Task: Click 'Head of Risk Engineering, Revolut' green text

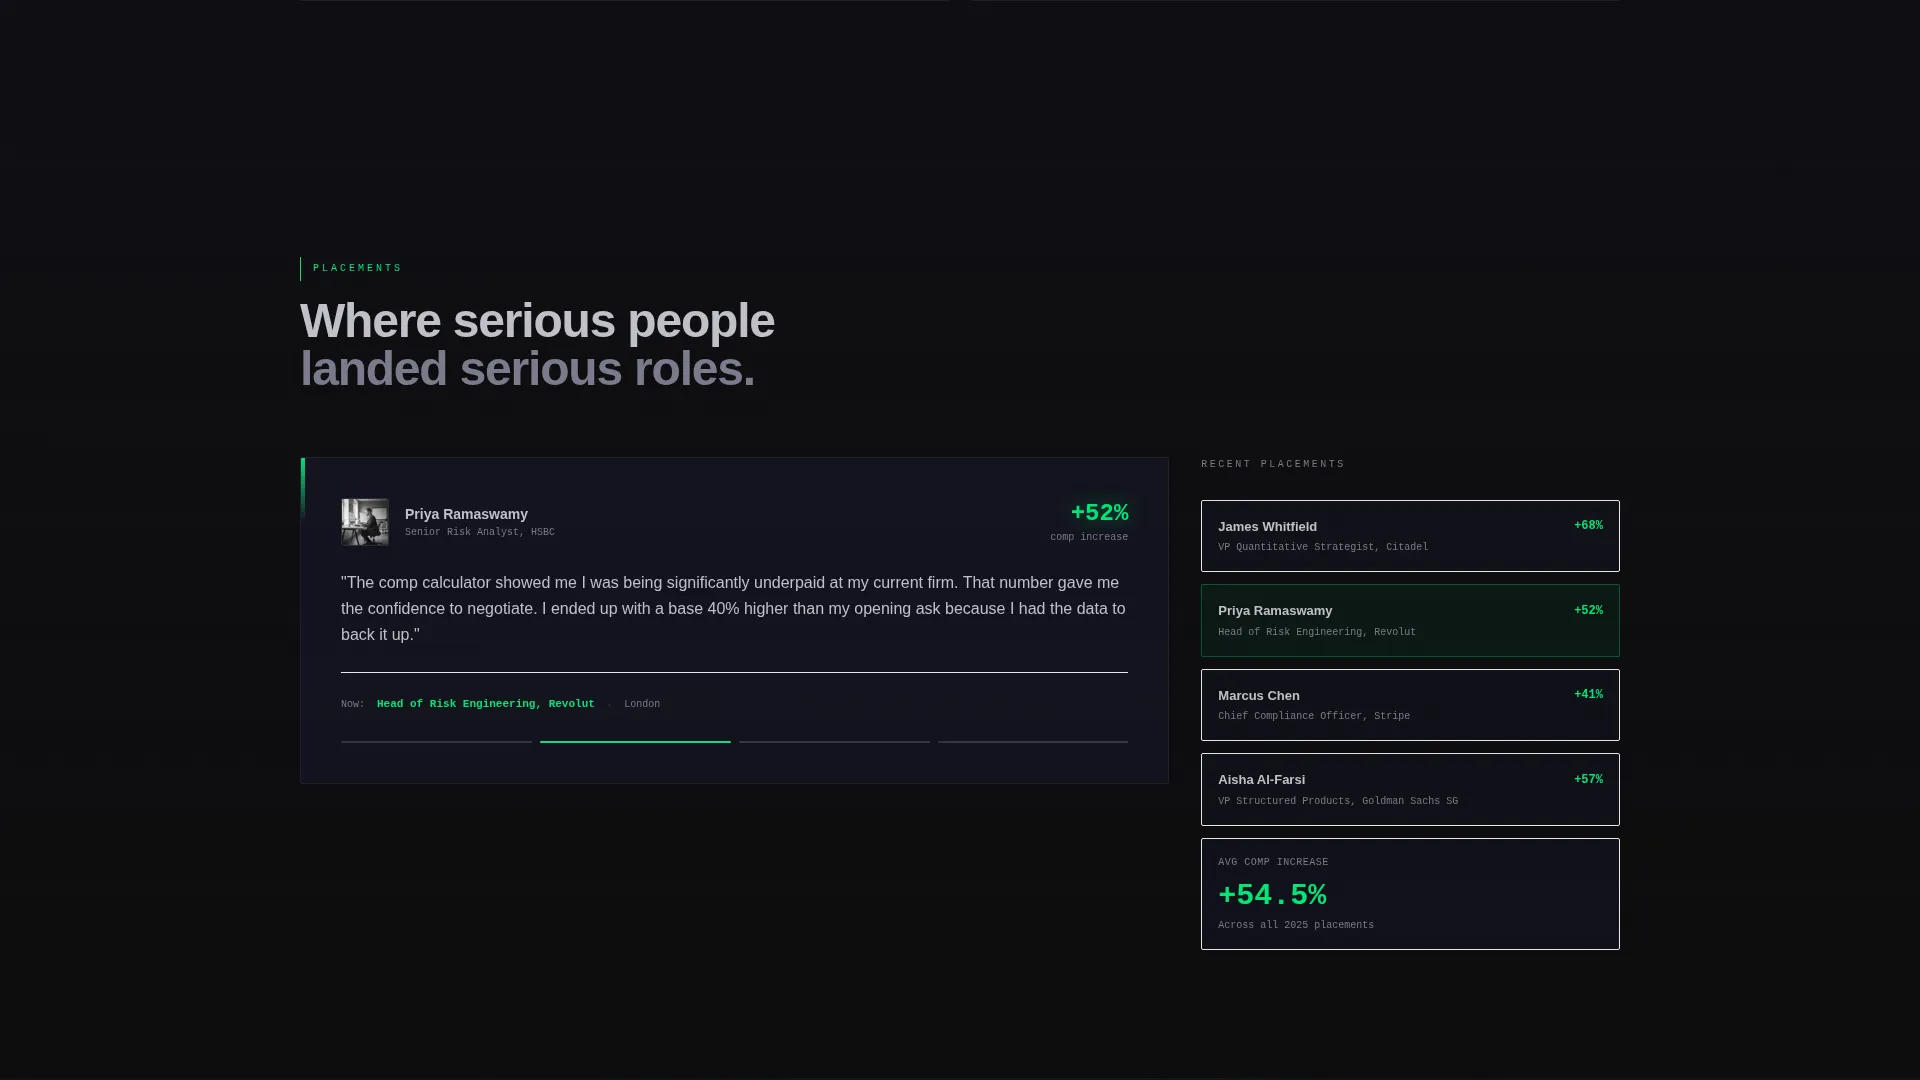Action: tap(485, 704)
